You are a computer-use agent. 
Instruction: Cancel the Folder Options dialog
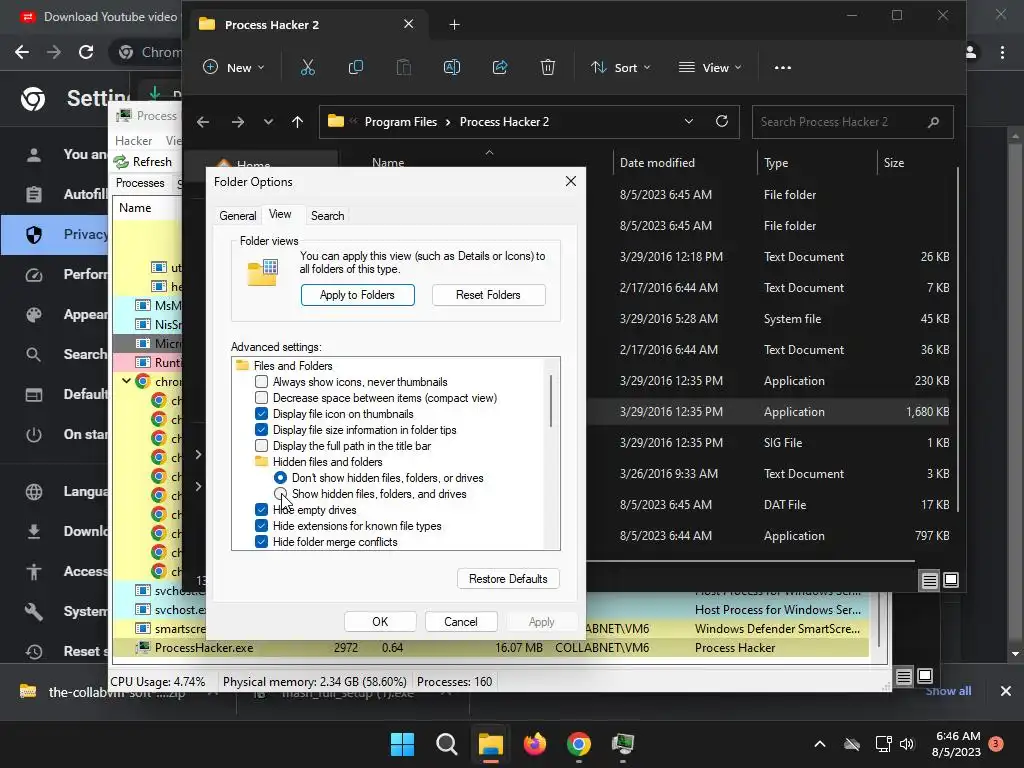[x=461, y=622]
